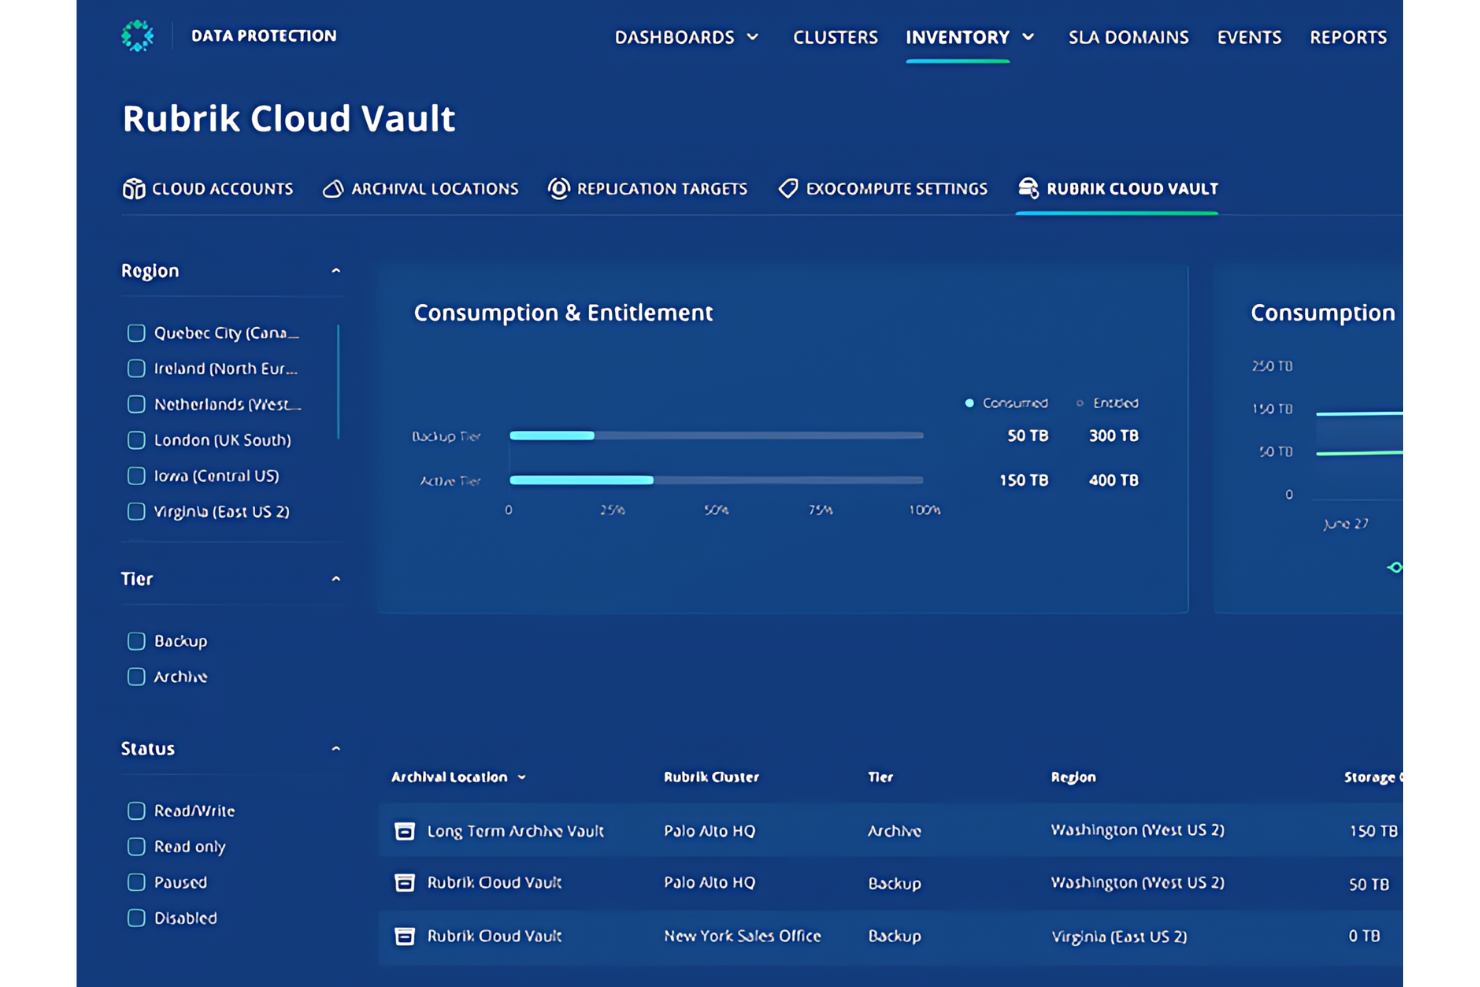Collapse the Status filter section
Image resolution: width=1480 pixels, height=987 pixels.
click(336, 749)
